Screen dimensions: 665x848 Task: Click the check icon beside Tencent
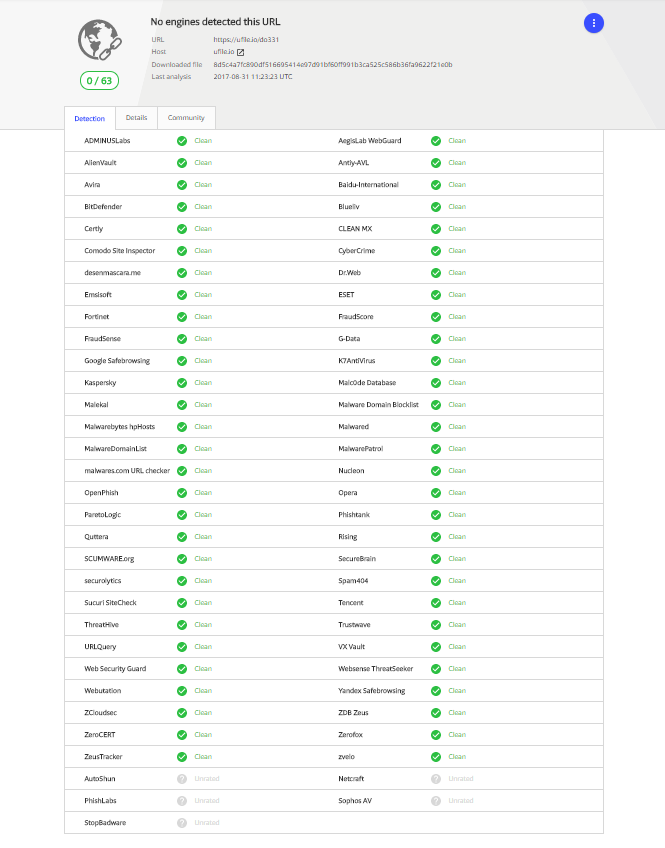pyautogui.click(x=436, y=603)
